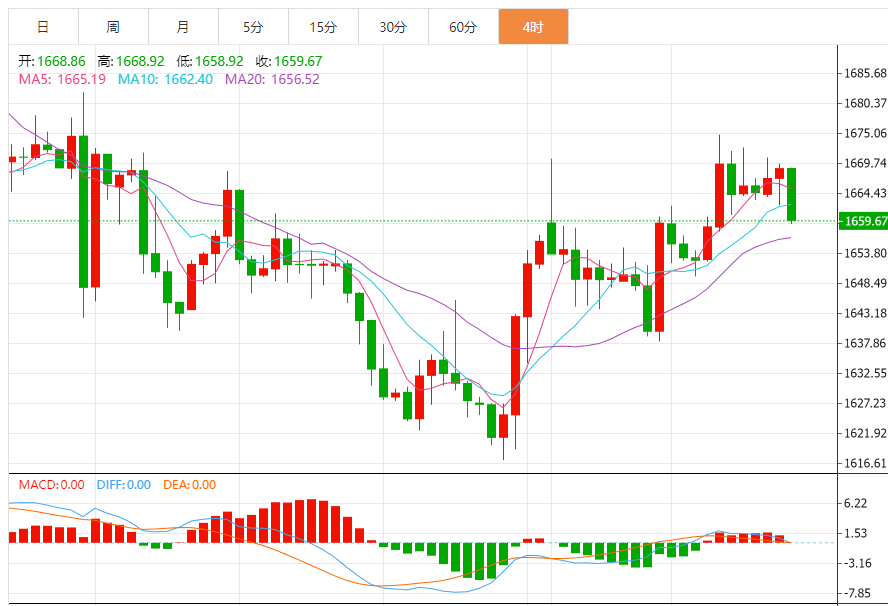Click the MA10: 1662.40 label

[165, 79]
